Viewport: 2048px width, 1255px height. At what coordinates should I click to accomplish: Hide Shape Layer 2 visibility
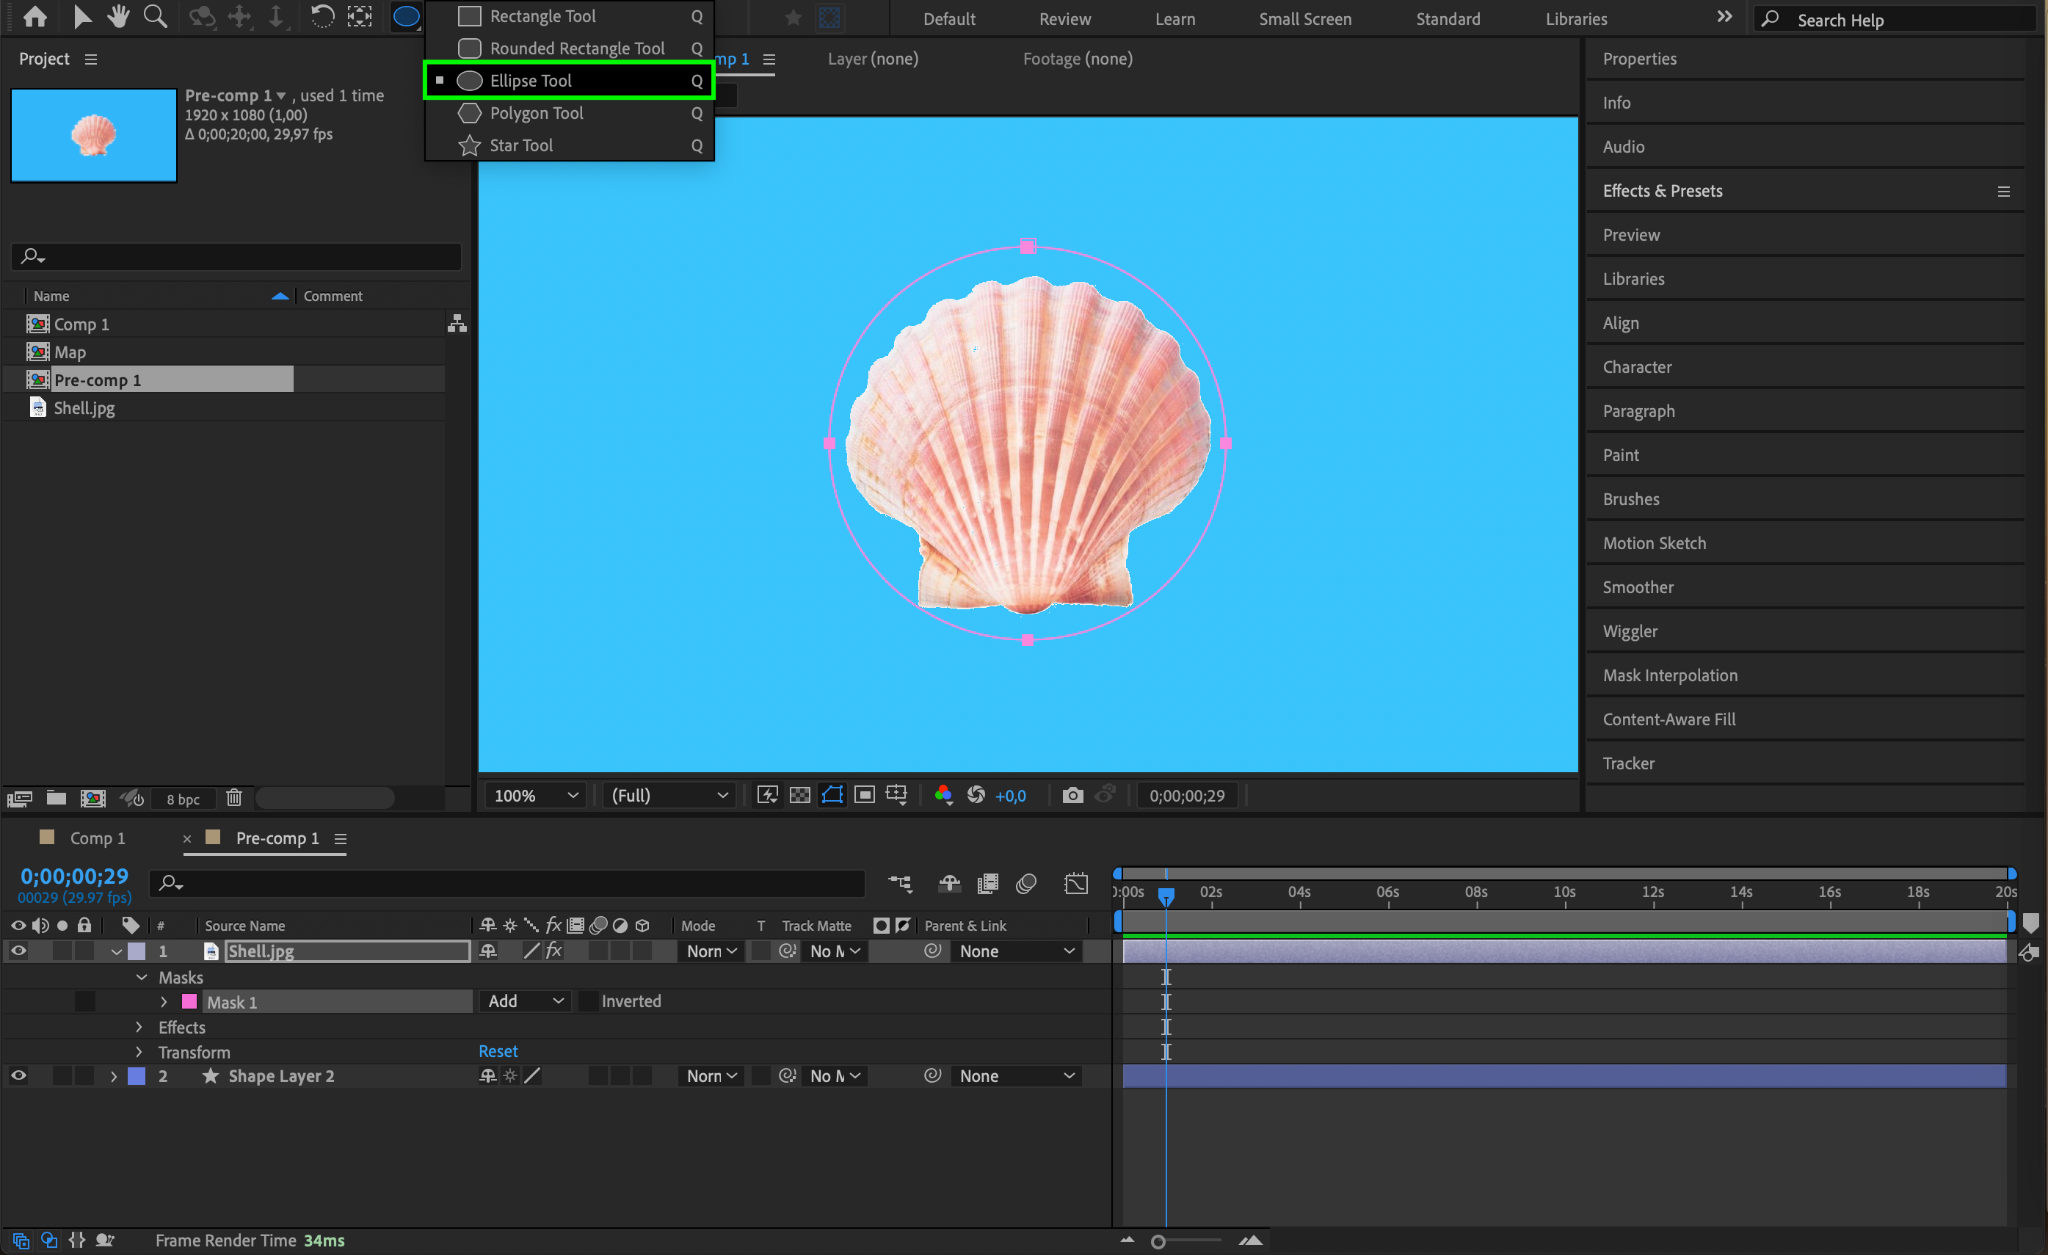[x=18, y=1076]
